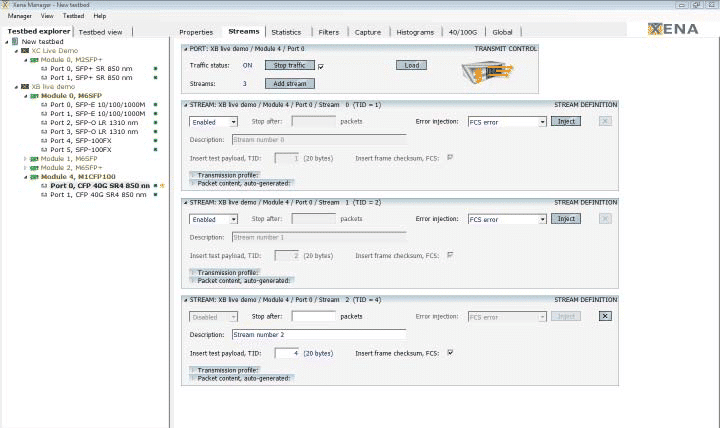Click the Module 0, M6SFP module icon
The image size is (720, 428).
tap(34, 96)
